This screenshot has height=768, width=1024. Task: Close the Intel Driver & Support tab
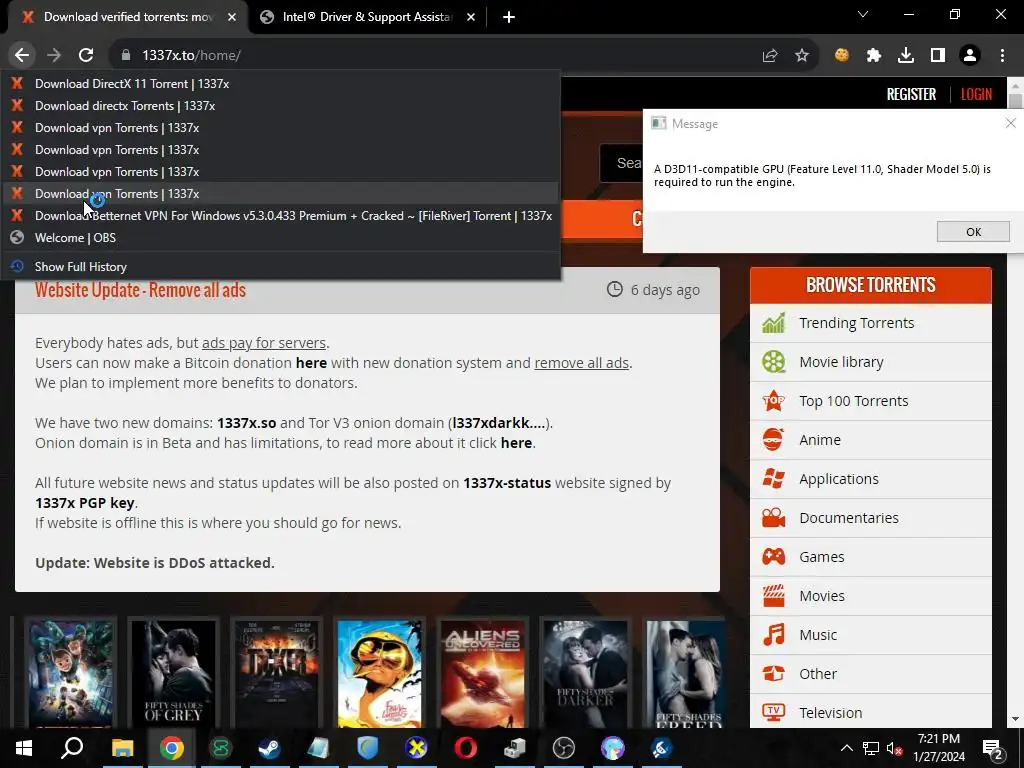(x=471, y=18)
